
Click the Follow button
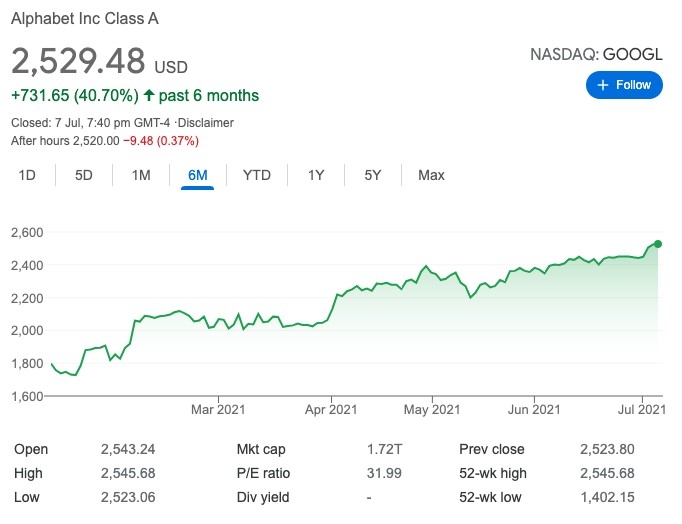[x=624, y=85]
